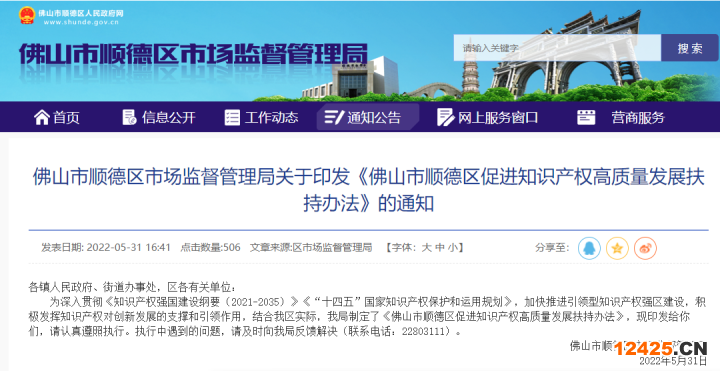Click the pencil-lines icon beside 通知公告
Screen dimensions: 720x371
click(x=334, y=118)
